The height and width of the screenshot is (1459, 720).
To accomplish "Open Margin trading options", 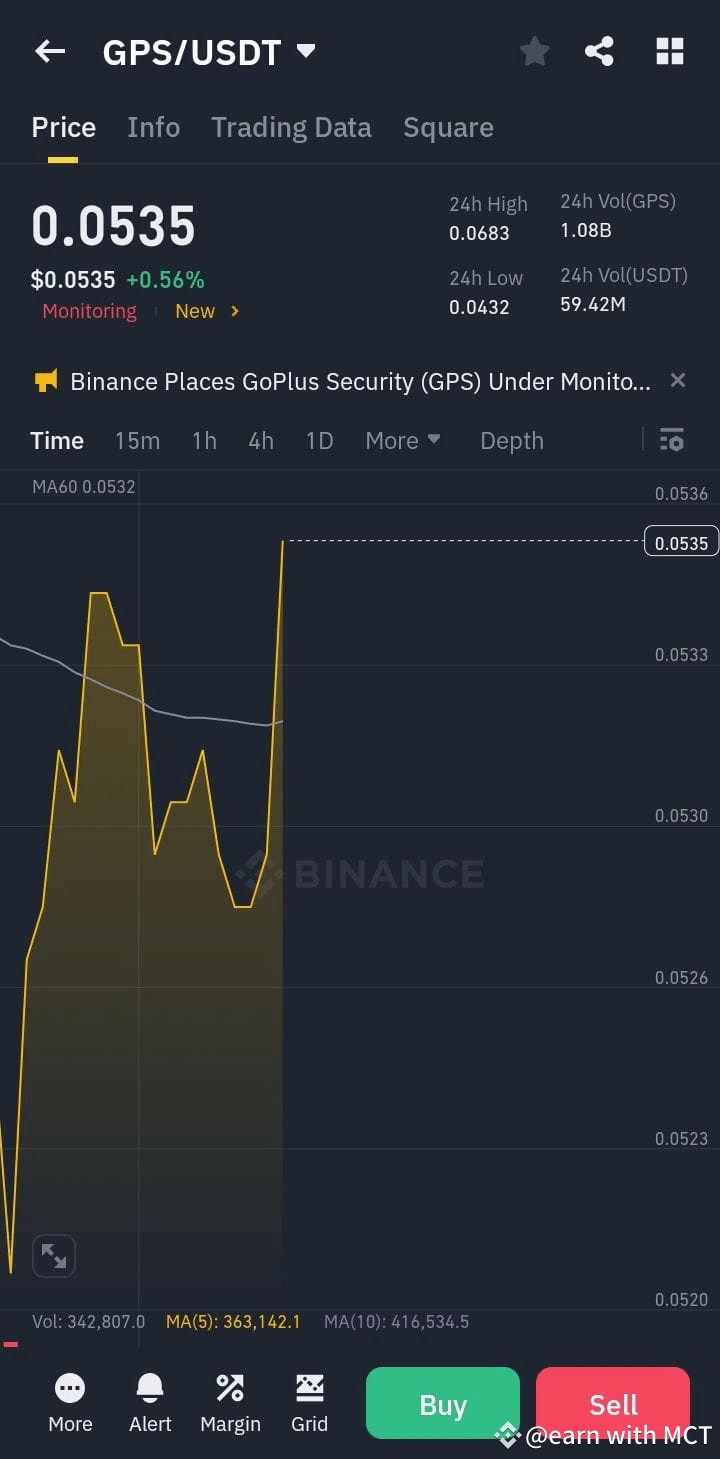I will [229, 1403].
